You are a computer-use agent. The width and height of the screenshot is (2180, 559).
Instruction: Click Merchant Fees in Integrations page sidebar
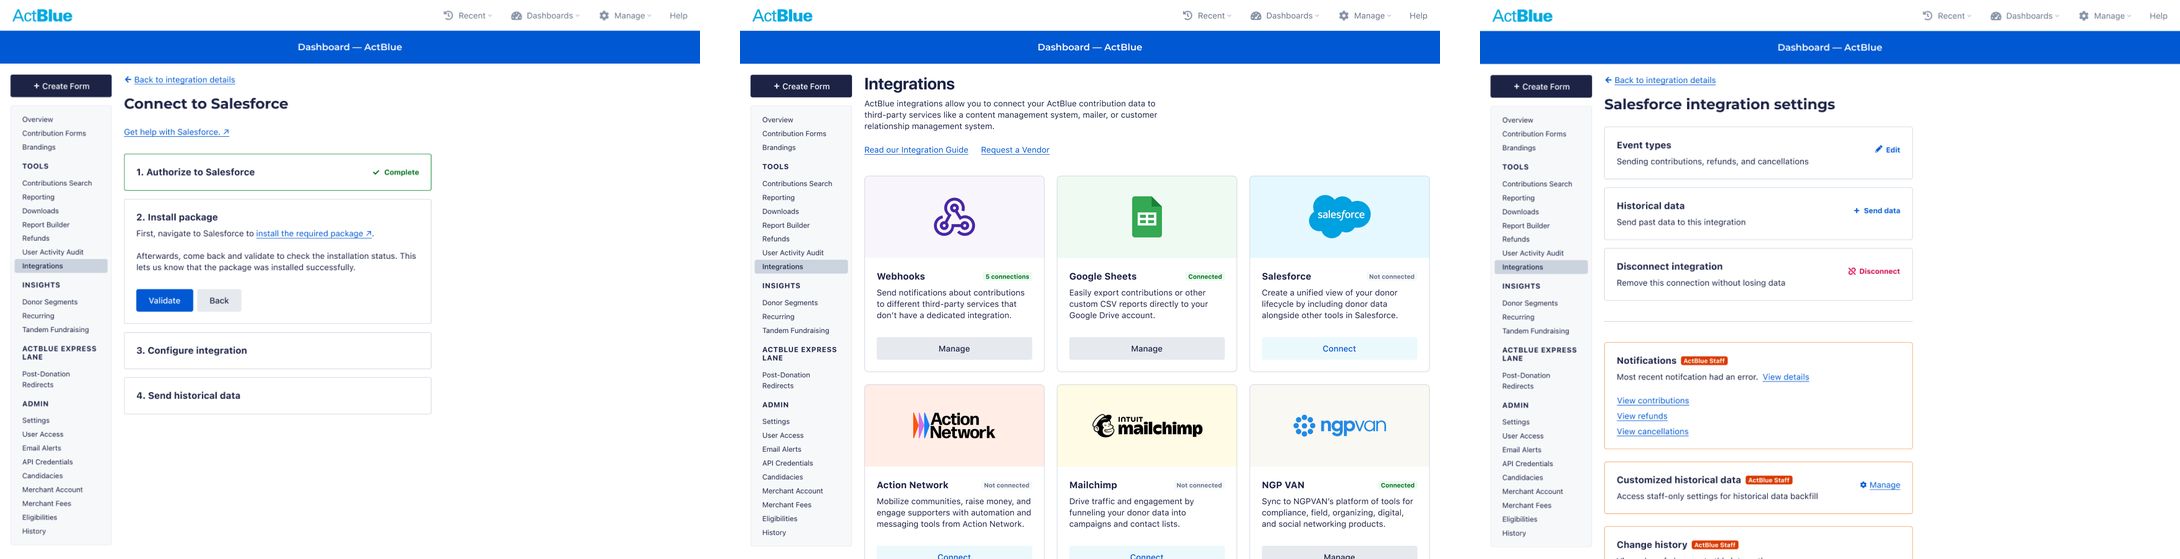coord(787,505)
